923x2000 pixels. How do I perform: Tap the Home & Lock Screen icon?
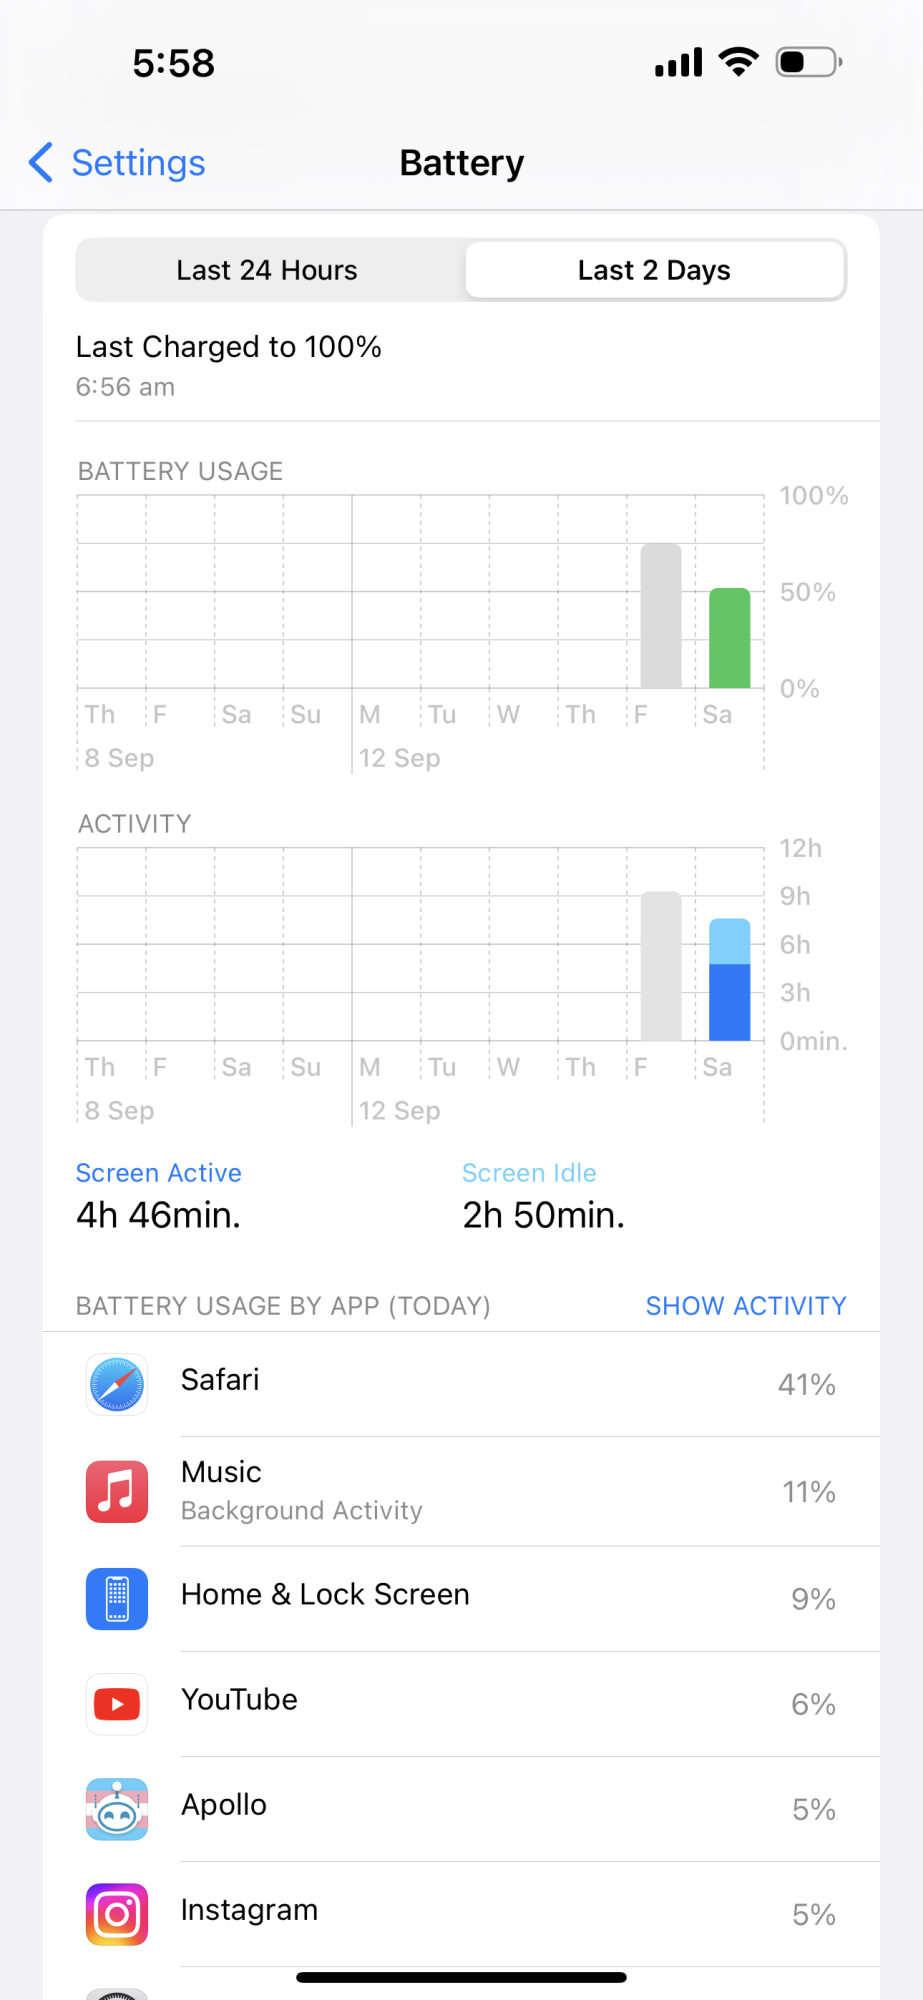point(117,1599)
